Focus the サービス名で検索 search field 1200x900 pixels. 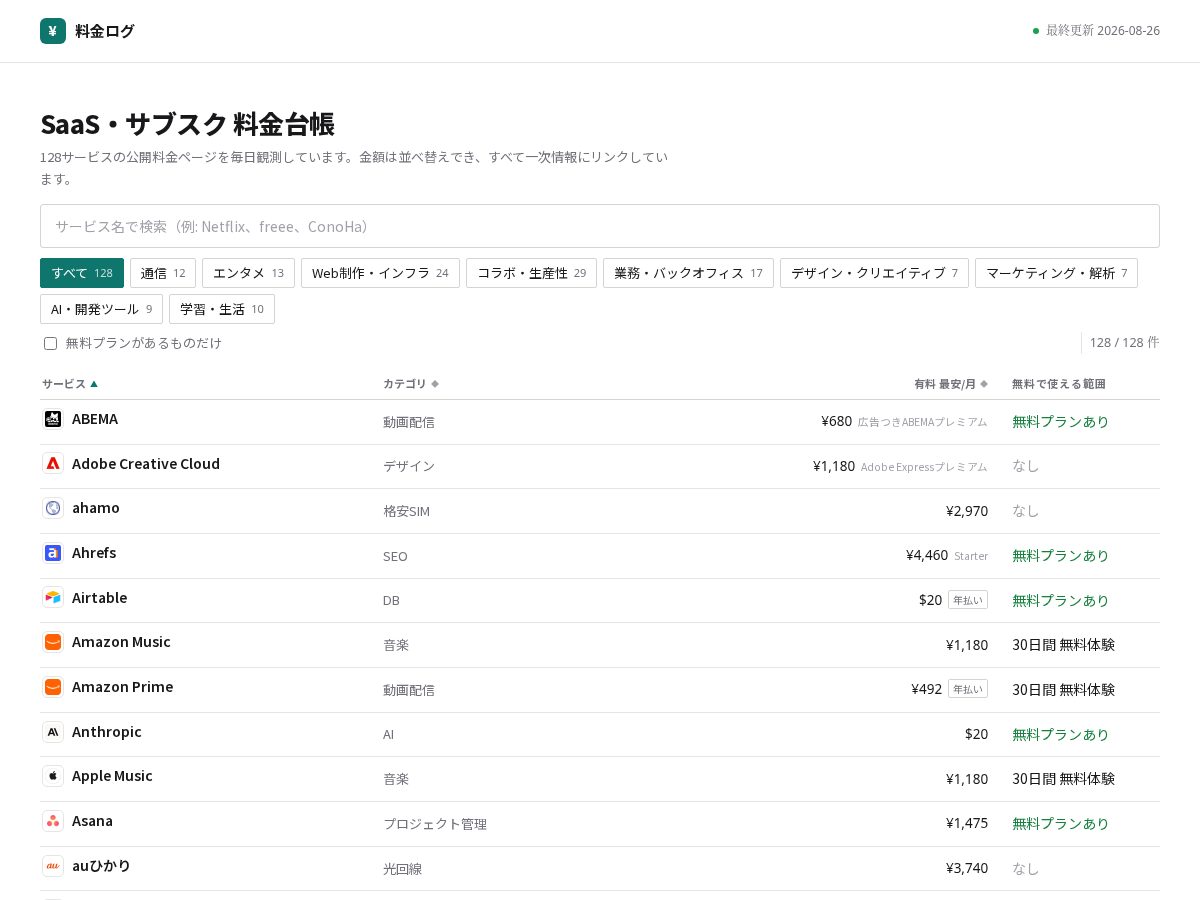[x=600, y=226]
